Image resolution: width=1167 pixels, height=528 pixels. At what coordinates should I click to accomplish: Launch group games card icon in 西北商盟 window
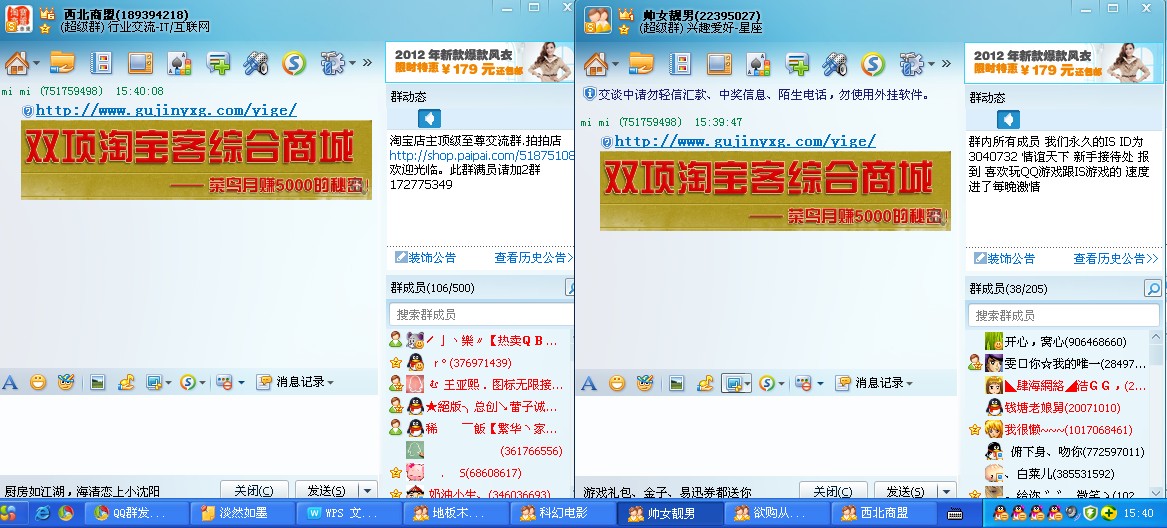click(x=179, y=63)
